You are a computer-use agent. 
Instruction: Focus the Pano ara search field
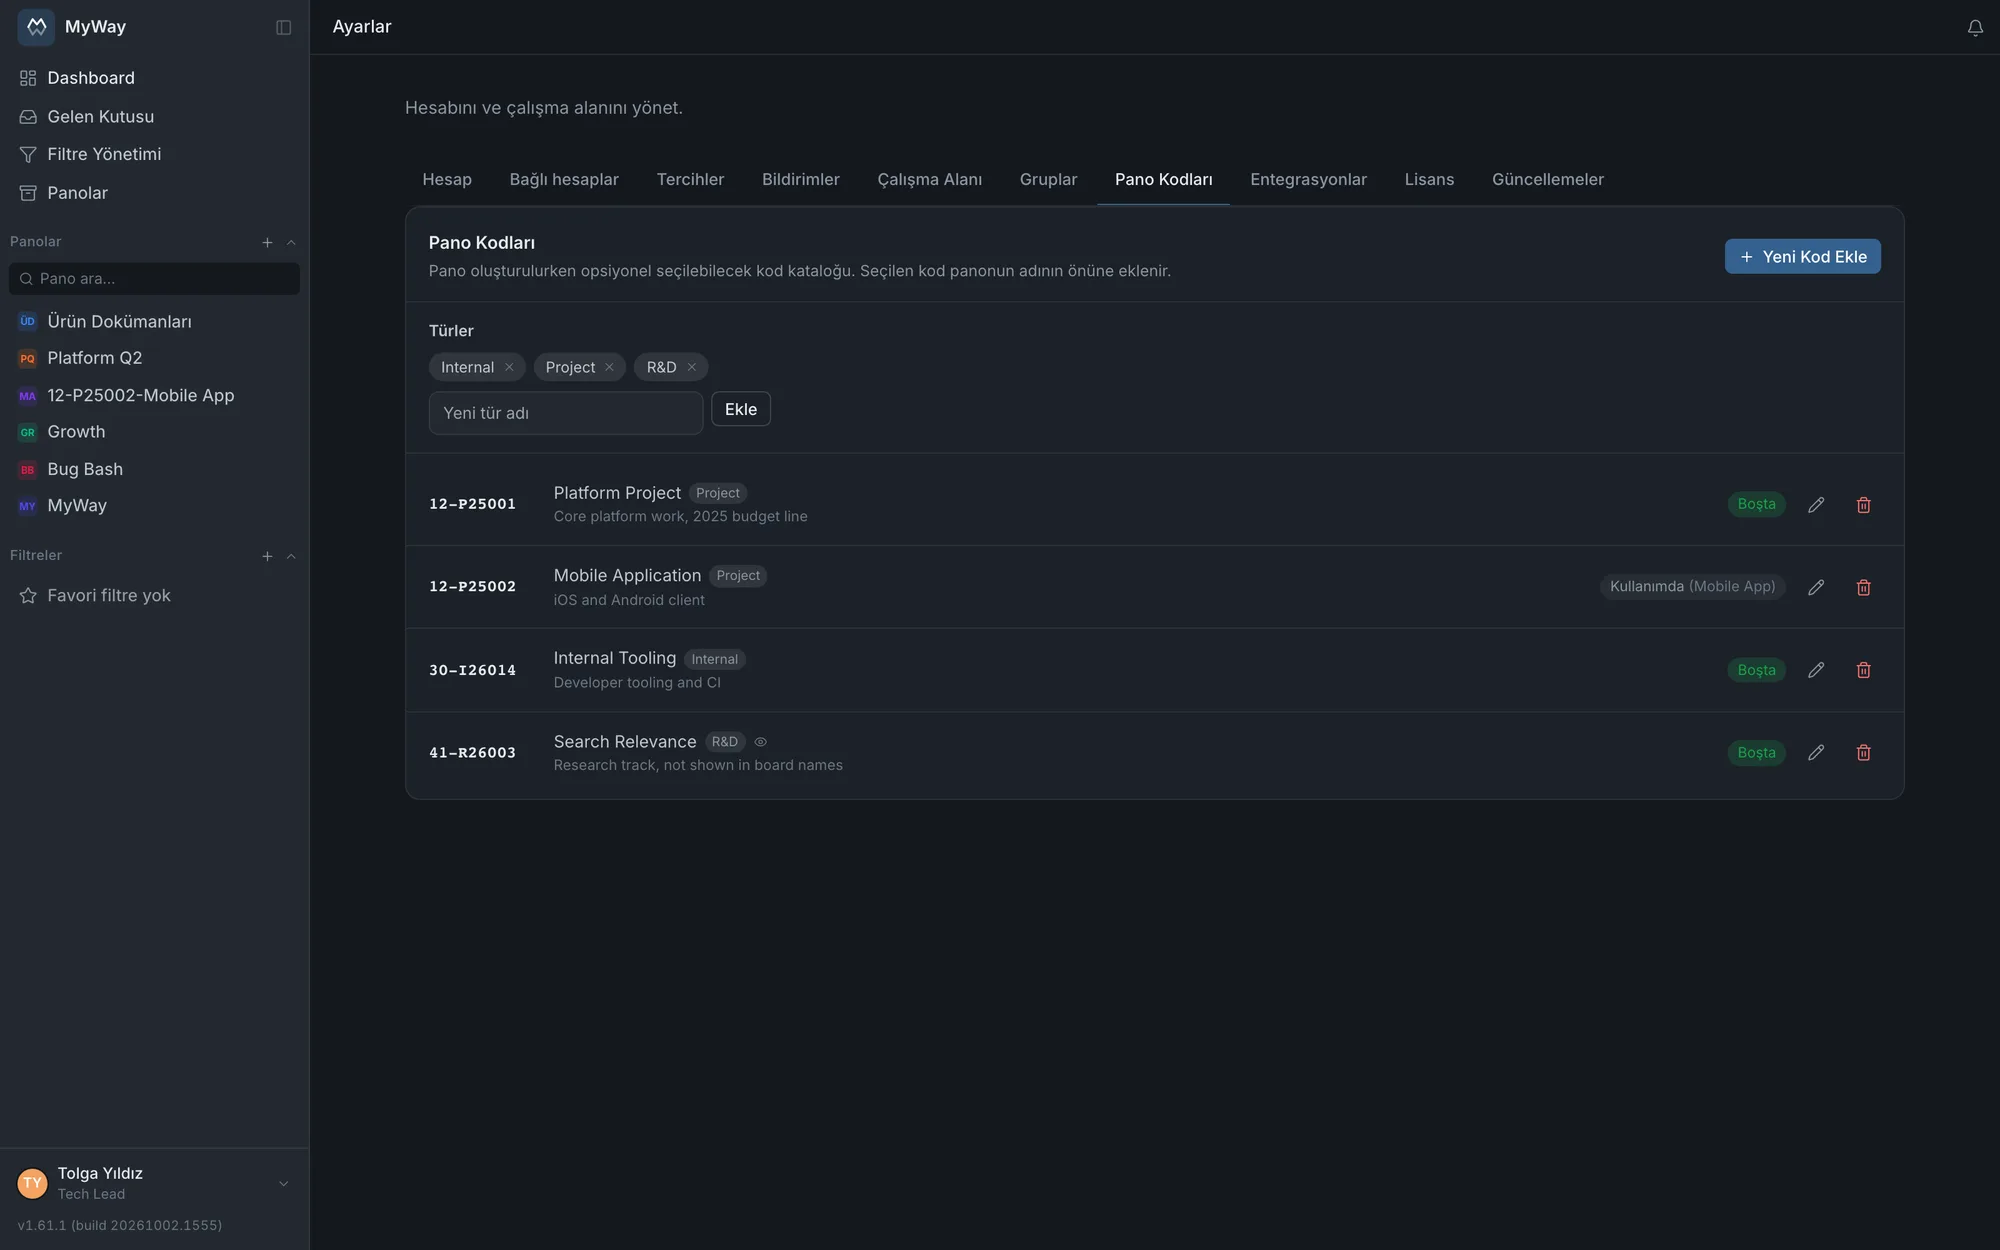point(154,279)
